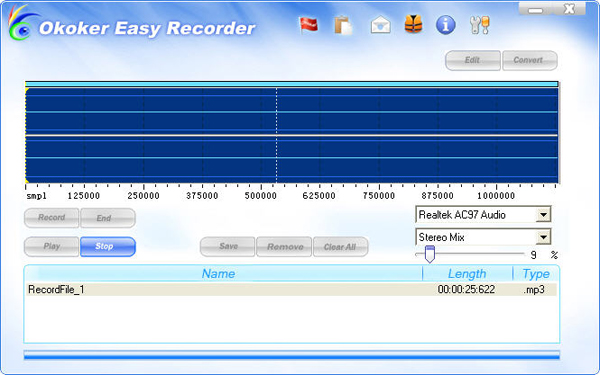Click the Save button
The height and width of the screenshot is (375, 600).
tap(227, 246)
